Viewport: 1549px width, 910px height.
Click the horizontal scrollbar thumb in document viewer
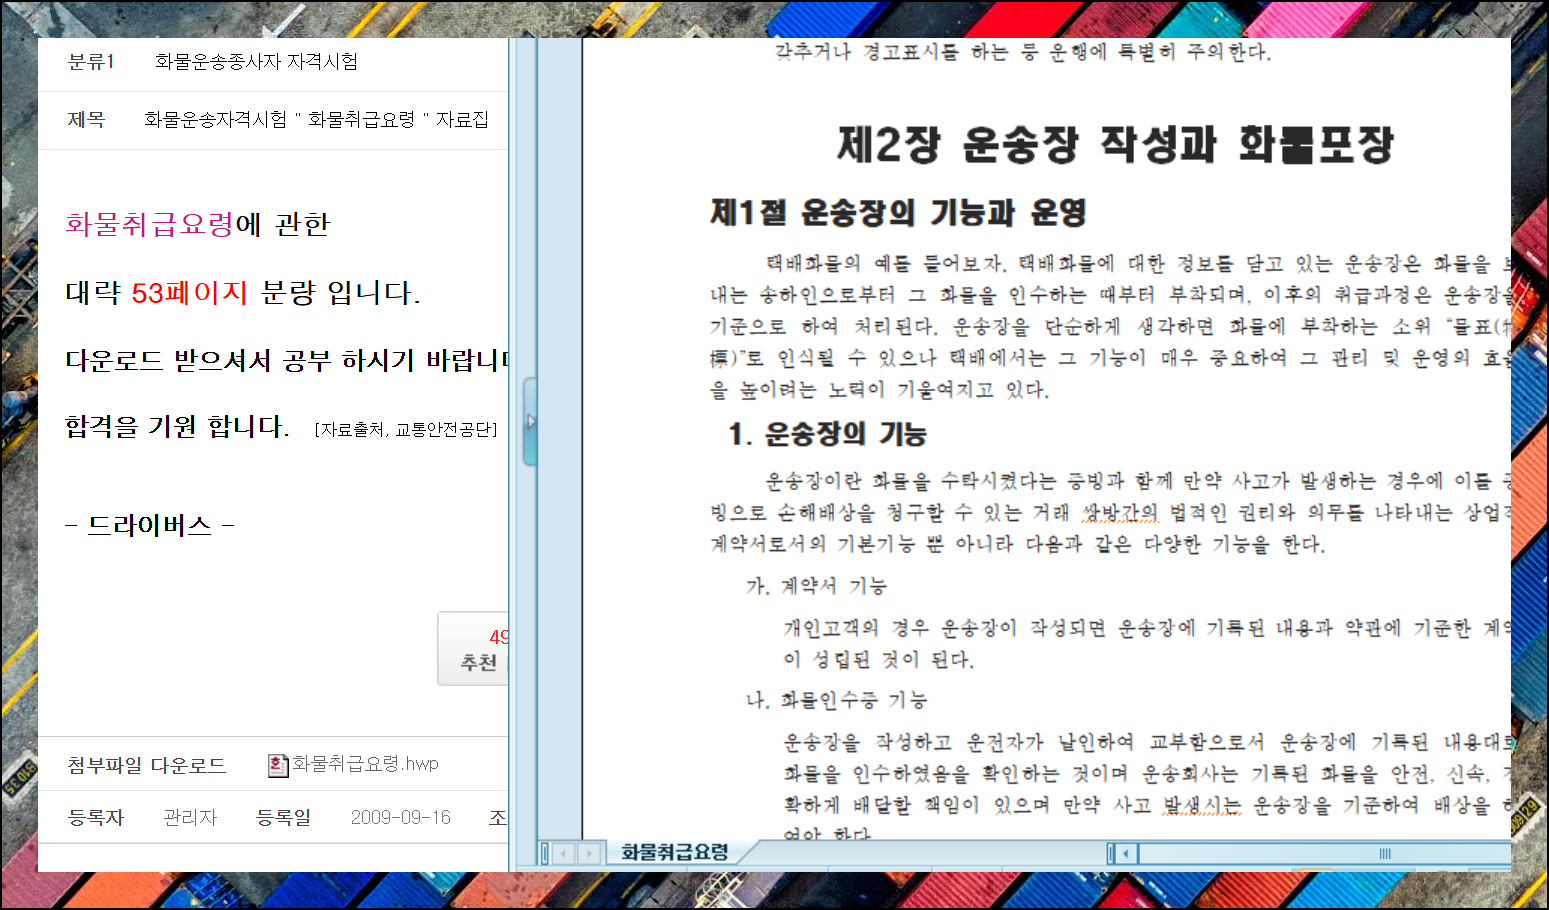1324,853
